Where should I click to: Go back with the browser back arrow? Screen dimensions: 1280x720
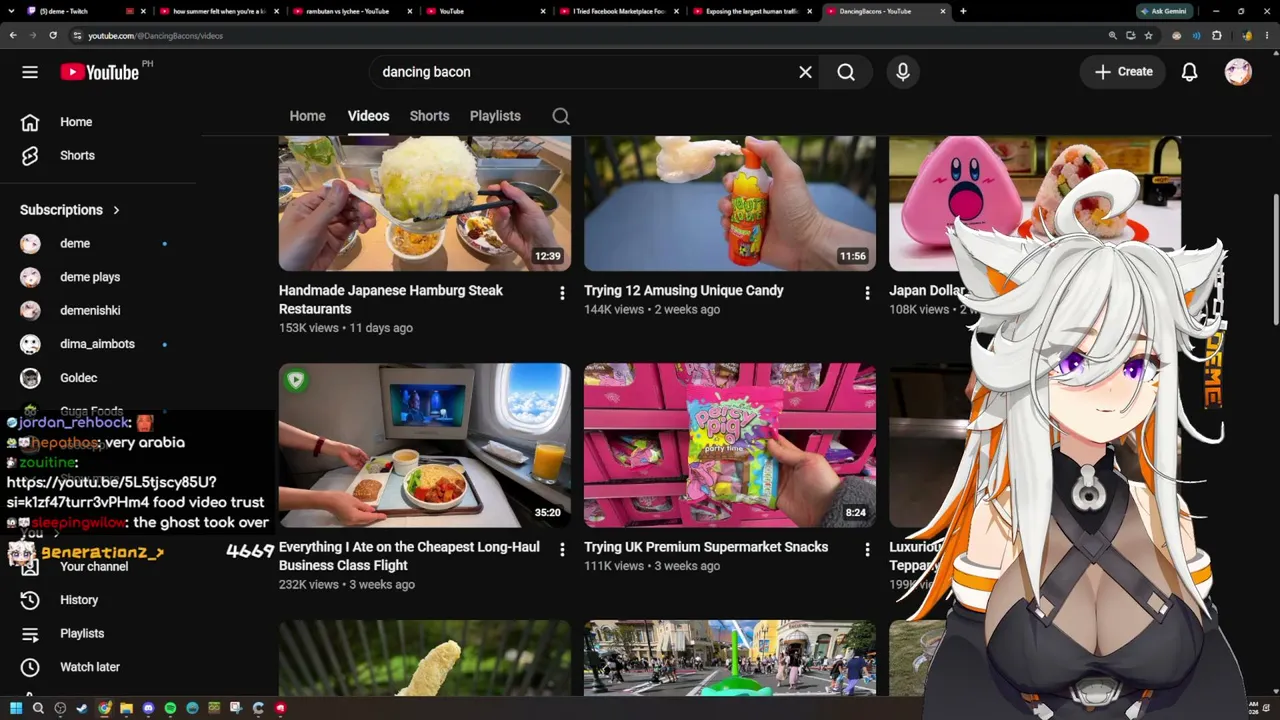(13, 35)
